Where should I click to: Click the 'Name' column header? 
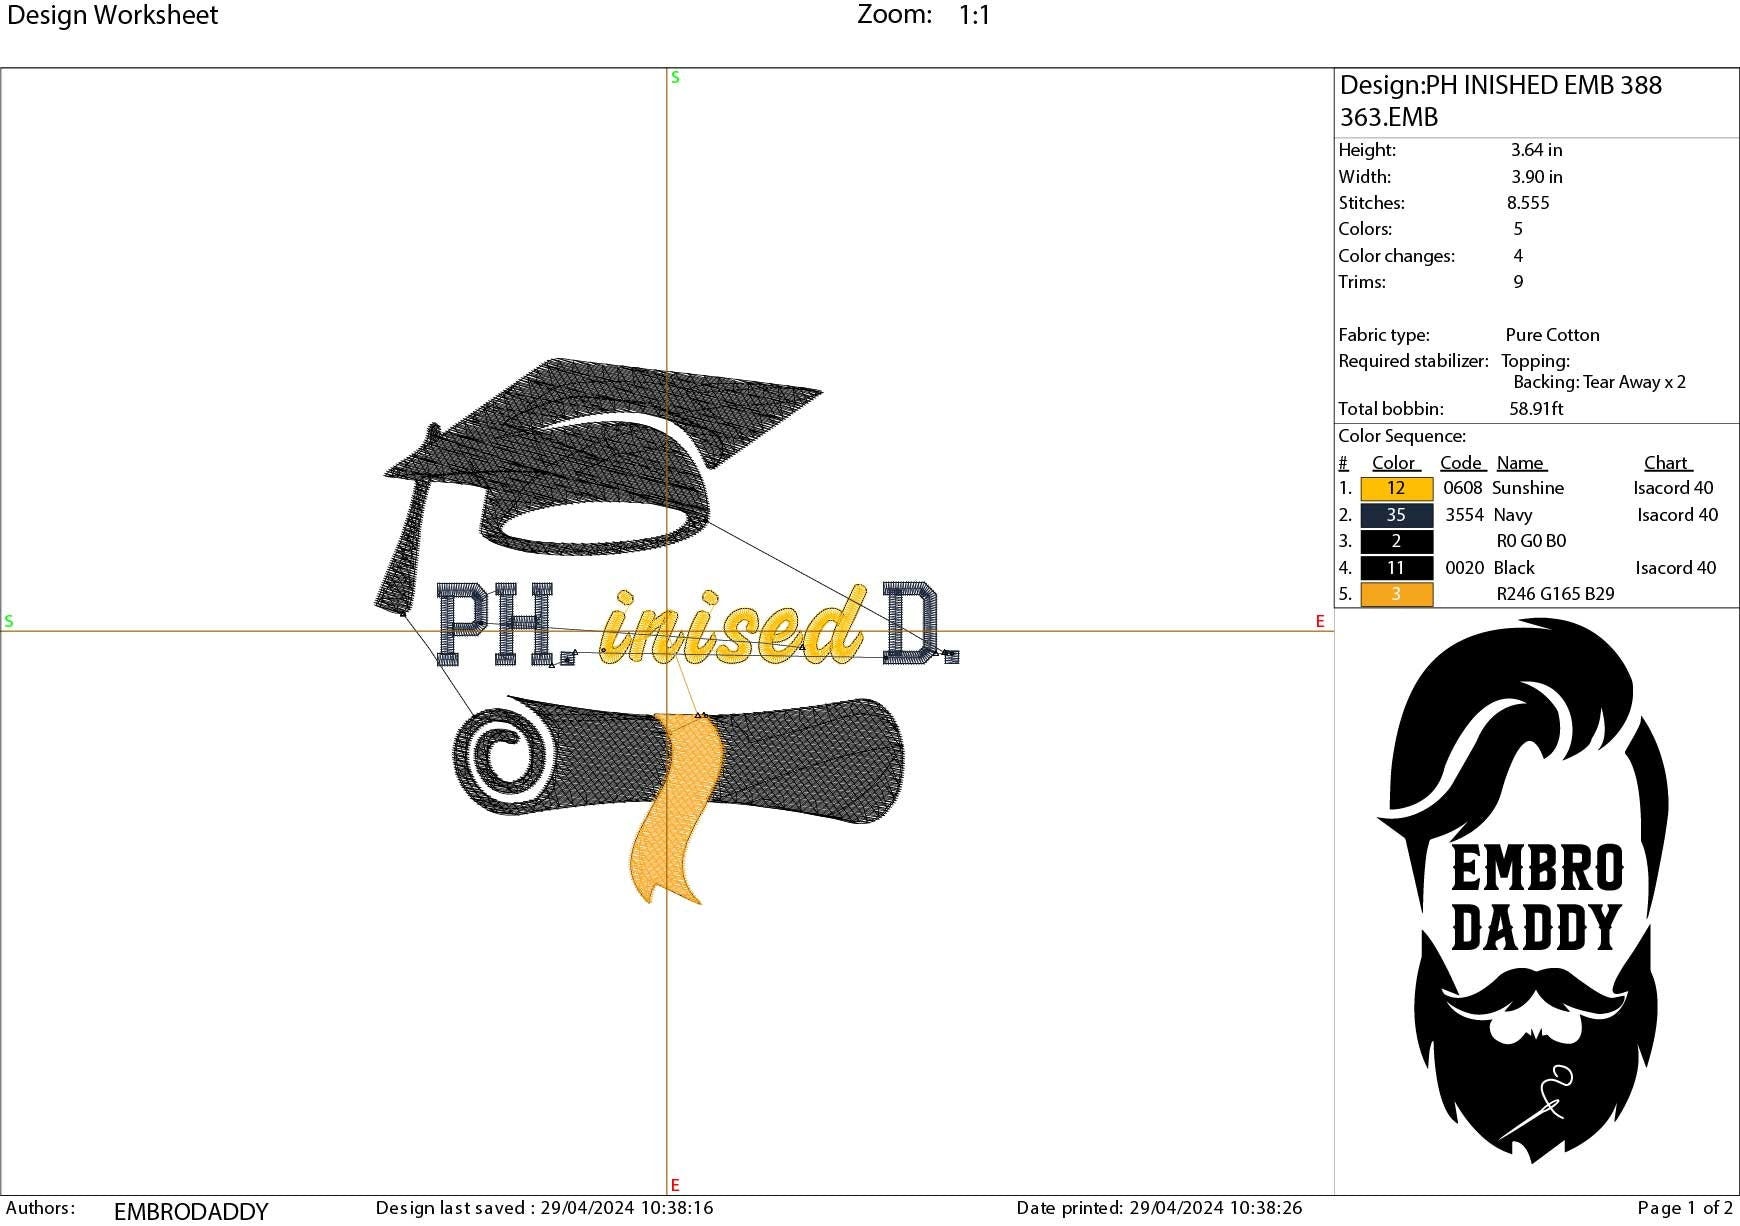1521,463
